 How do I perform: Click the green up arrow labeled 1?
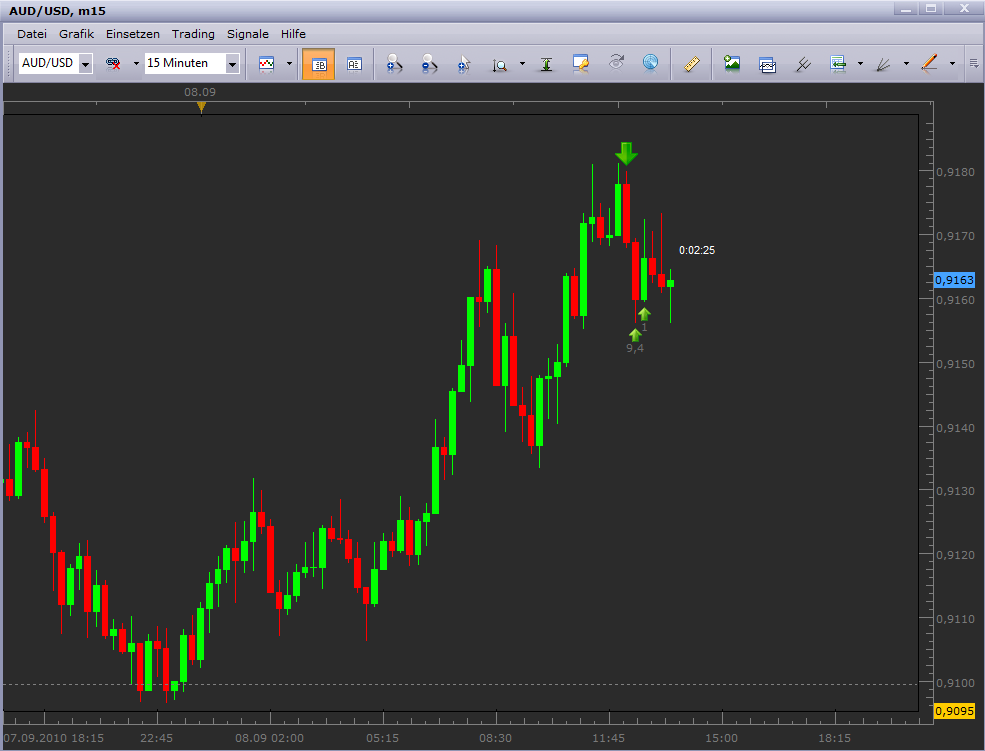tap(644, 314)
